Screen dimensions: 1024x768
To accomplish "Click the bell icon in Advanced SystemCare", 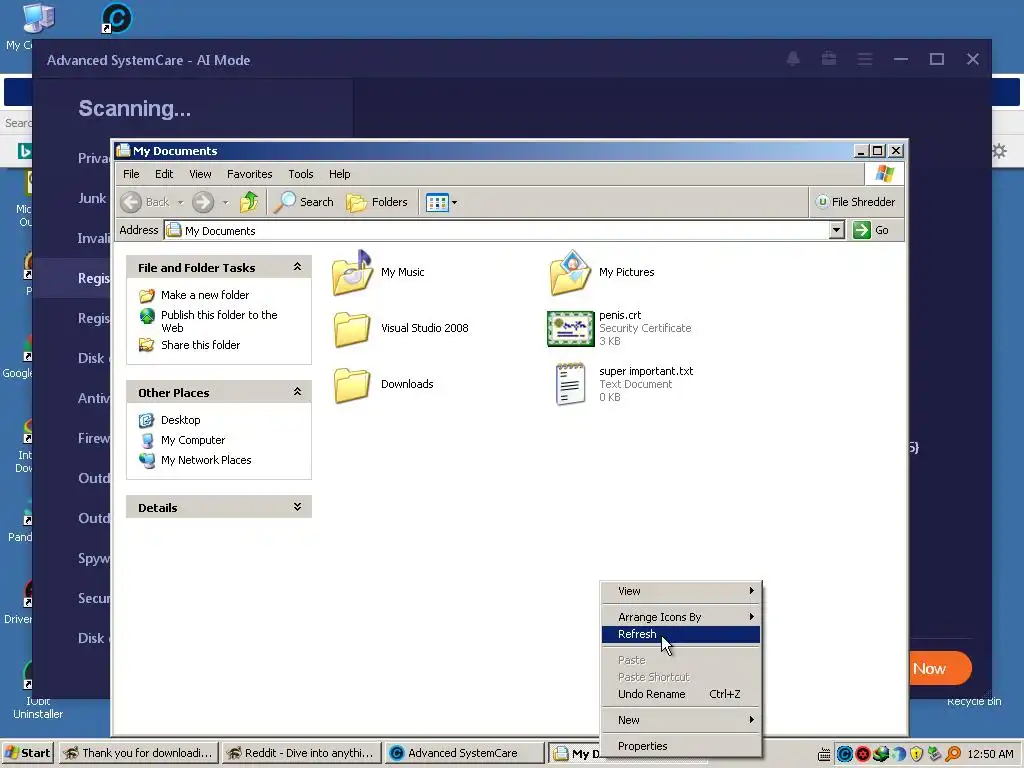I will (x=793, y=59).
